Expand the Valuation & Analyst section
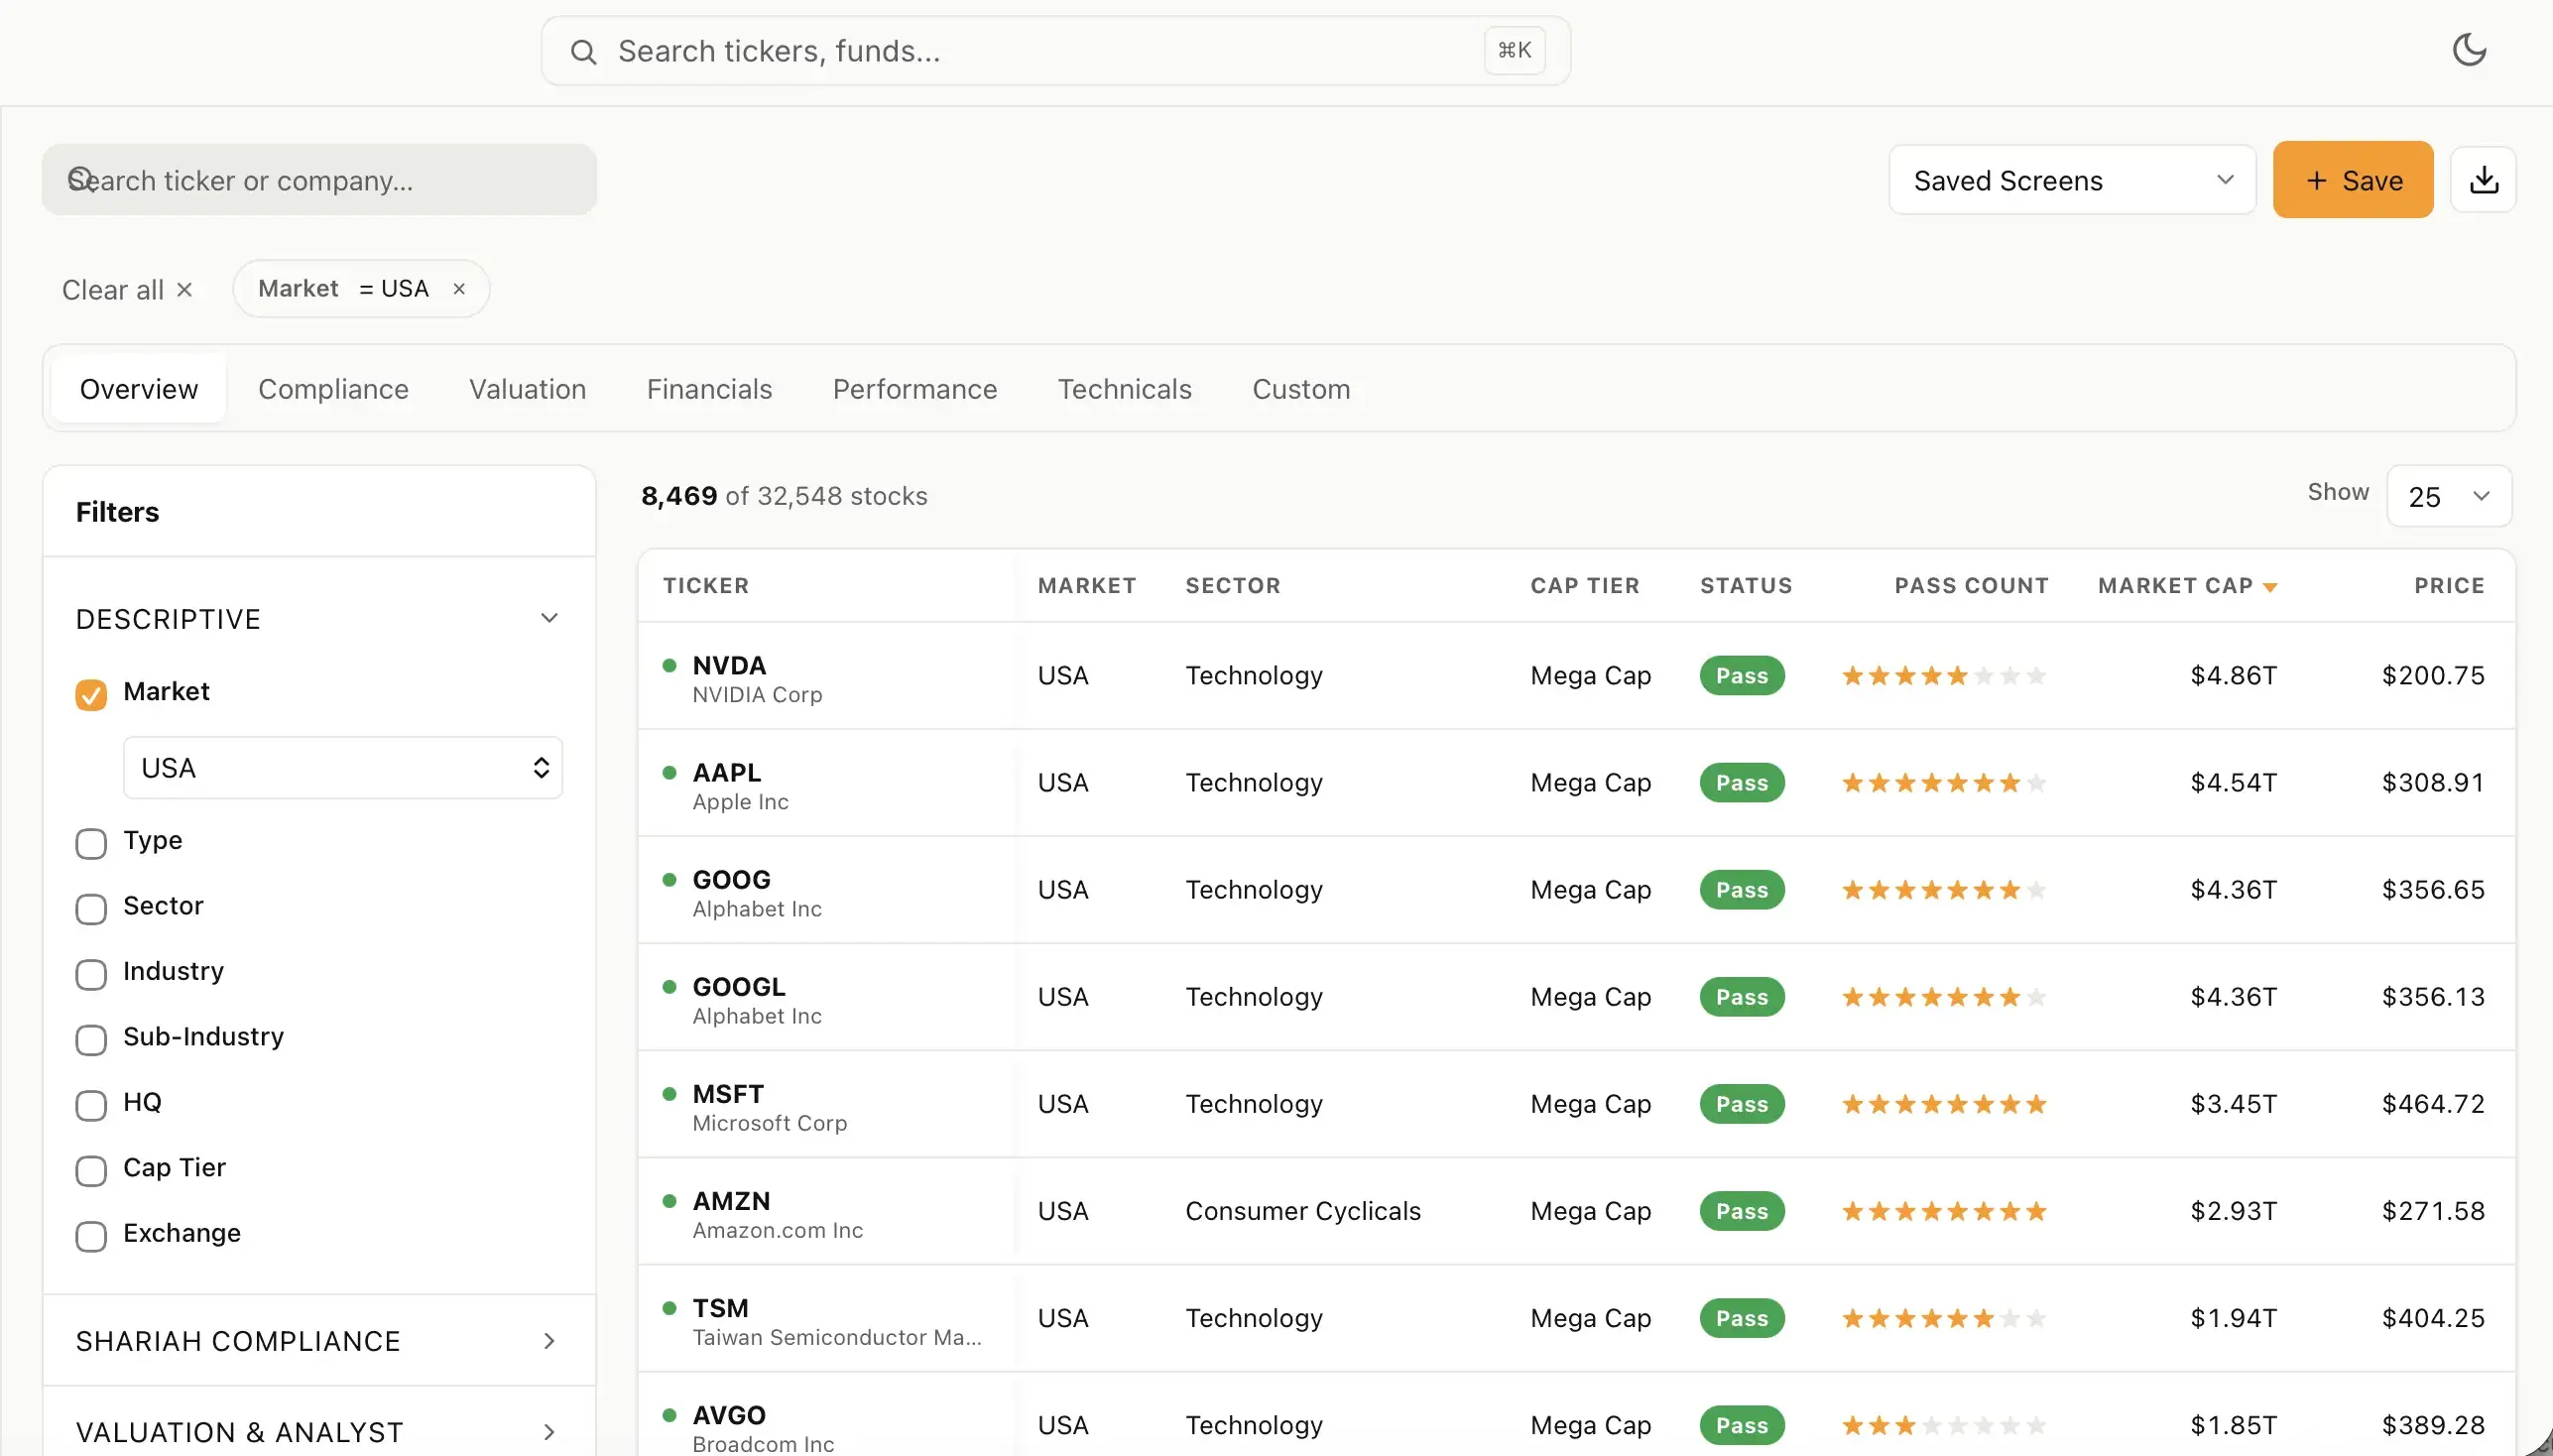The height and width of the screenshot is (1456, 2553). coord(319,1432)
